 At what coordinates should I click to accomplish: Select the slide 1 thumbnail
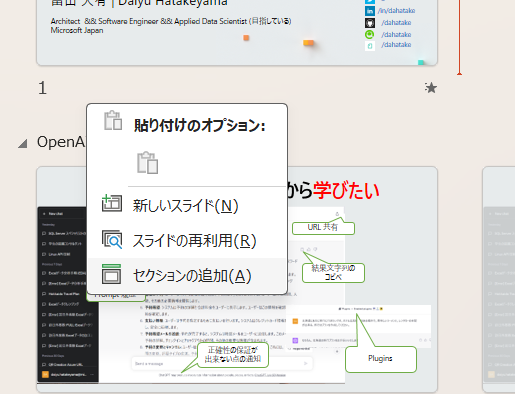(x=237, y=32)
